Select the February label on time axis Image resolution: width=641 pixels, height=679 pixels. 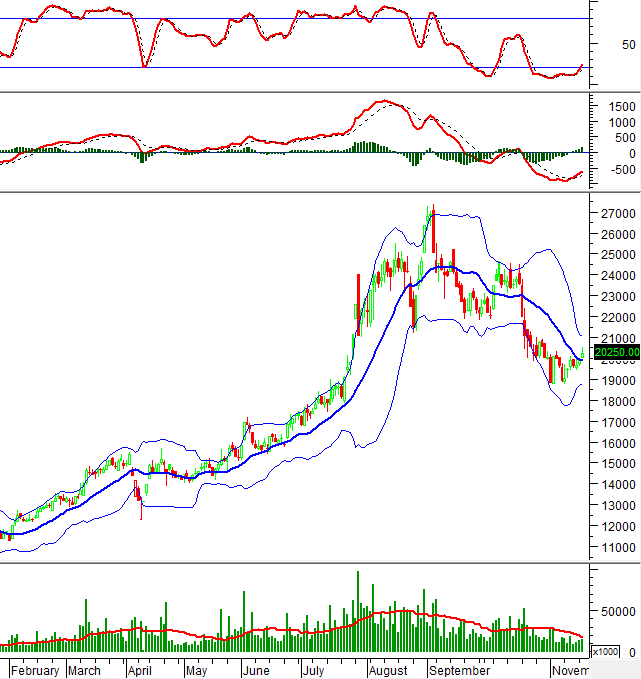point(34,670)
